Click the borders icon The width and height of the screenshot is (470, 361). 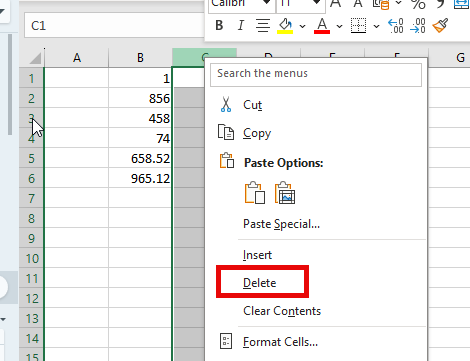point(358,25)
